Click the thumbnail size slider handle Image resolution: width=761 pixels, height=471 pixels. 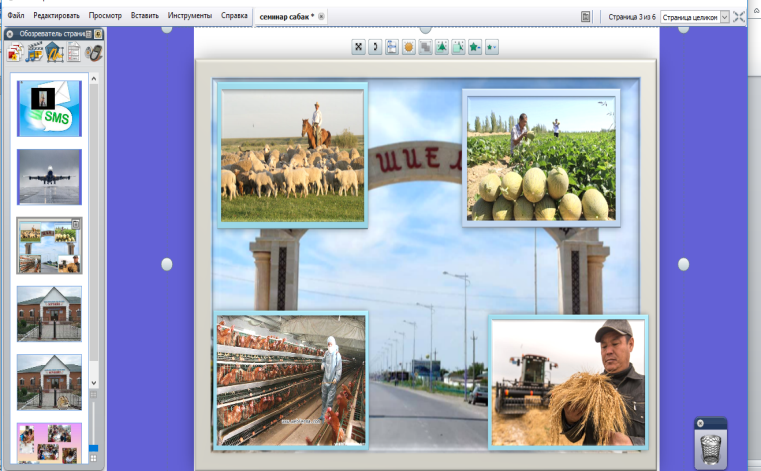coord(94,449)
